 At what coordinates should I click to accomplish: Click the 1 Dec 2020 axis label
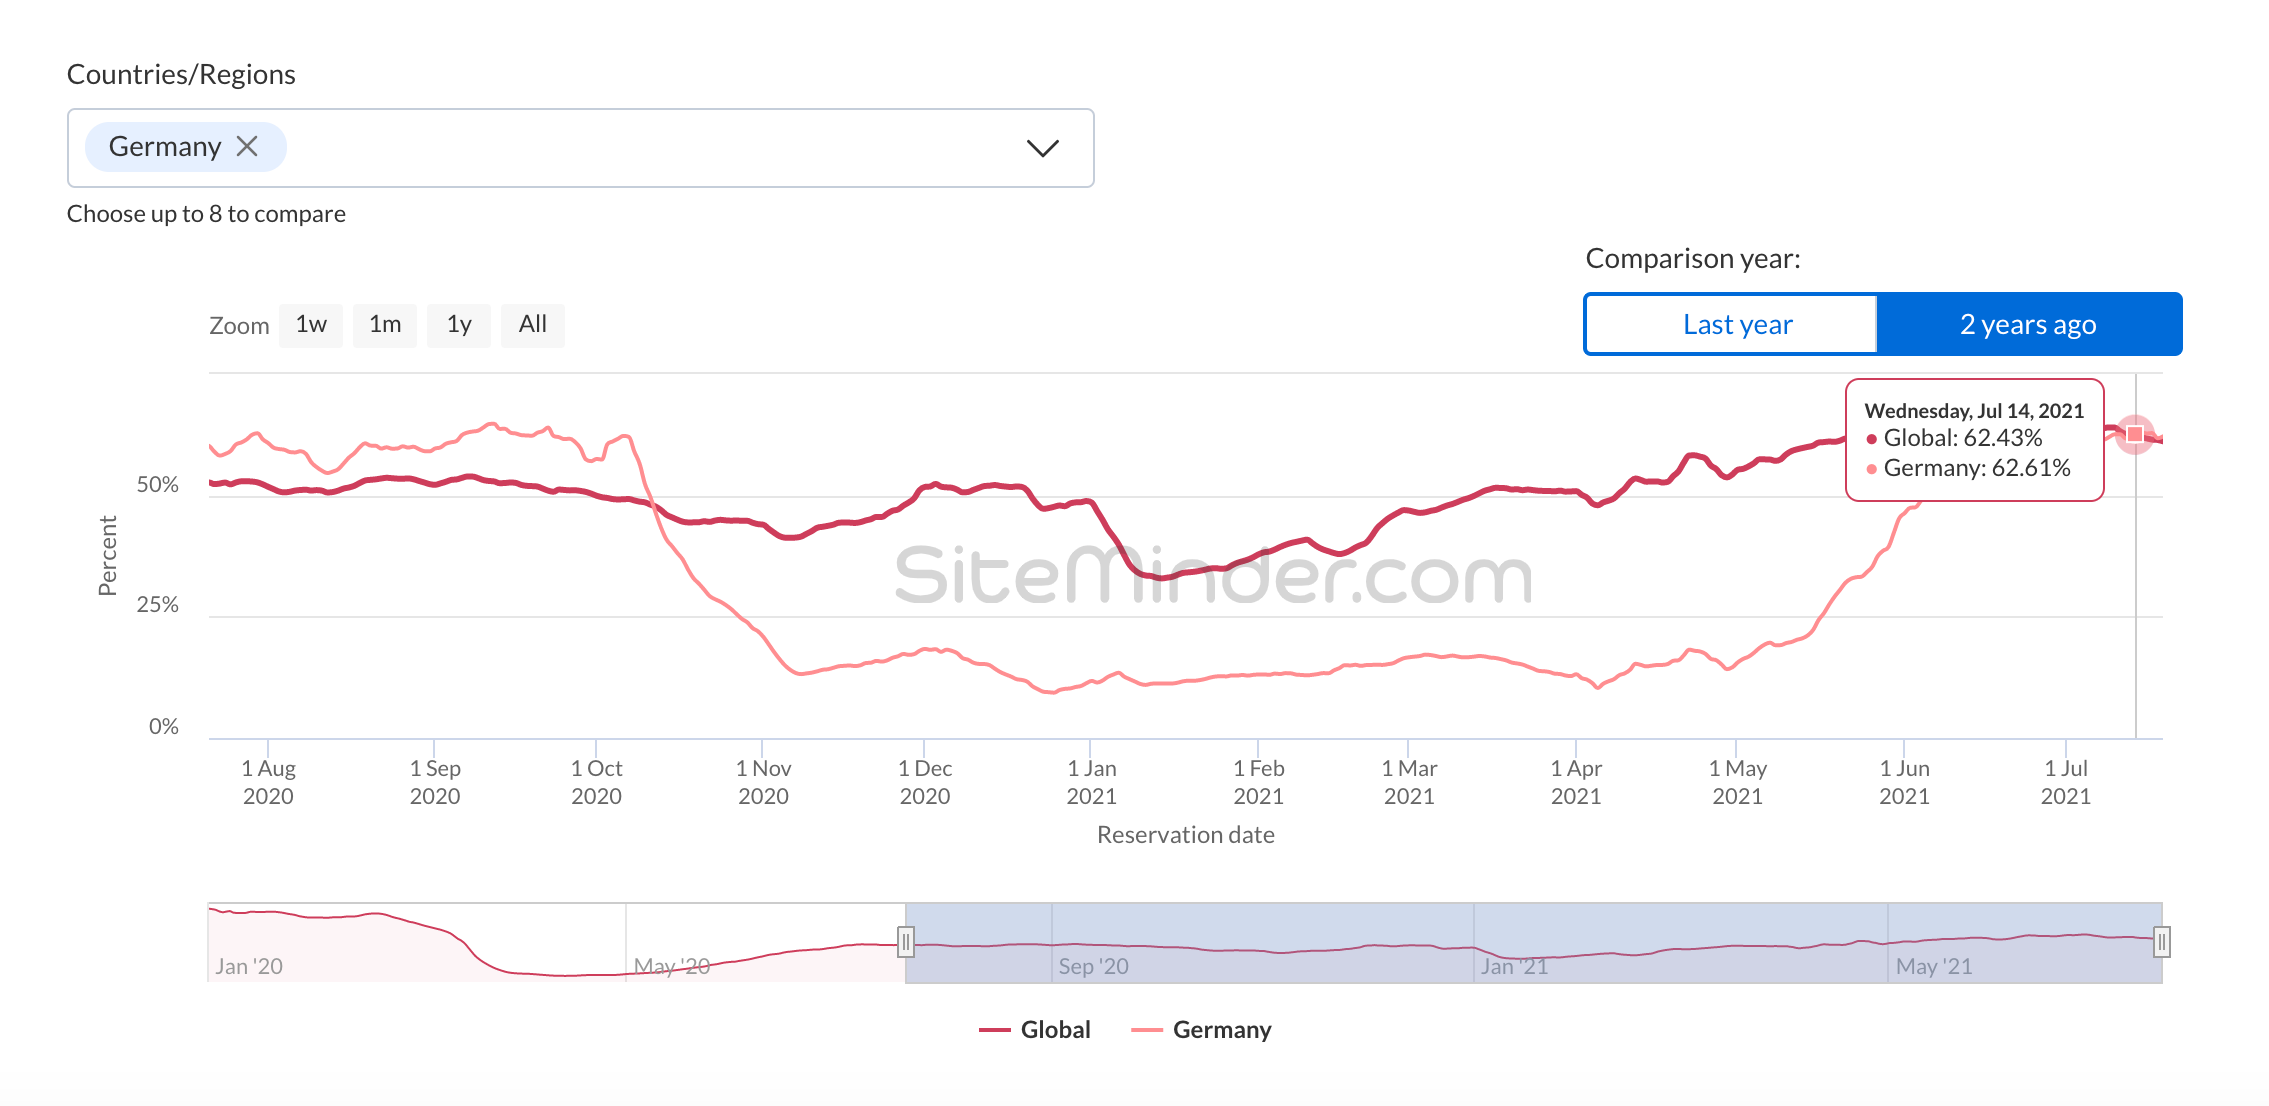tap(925, 782)
